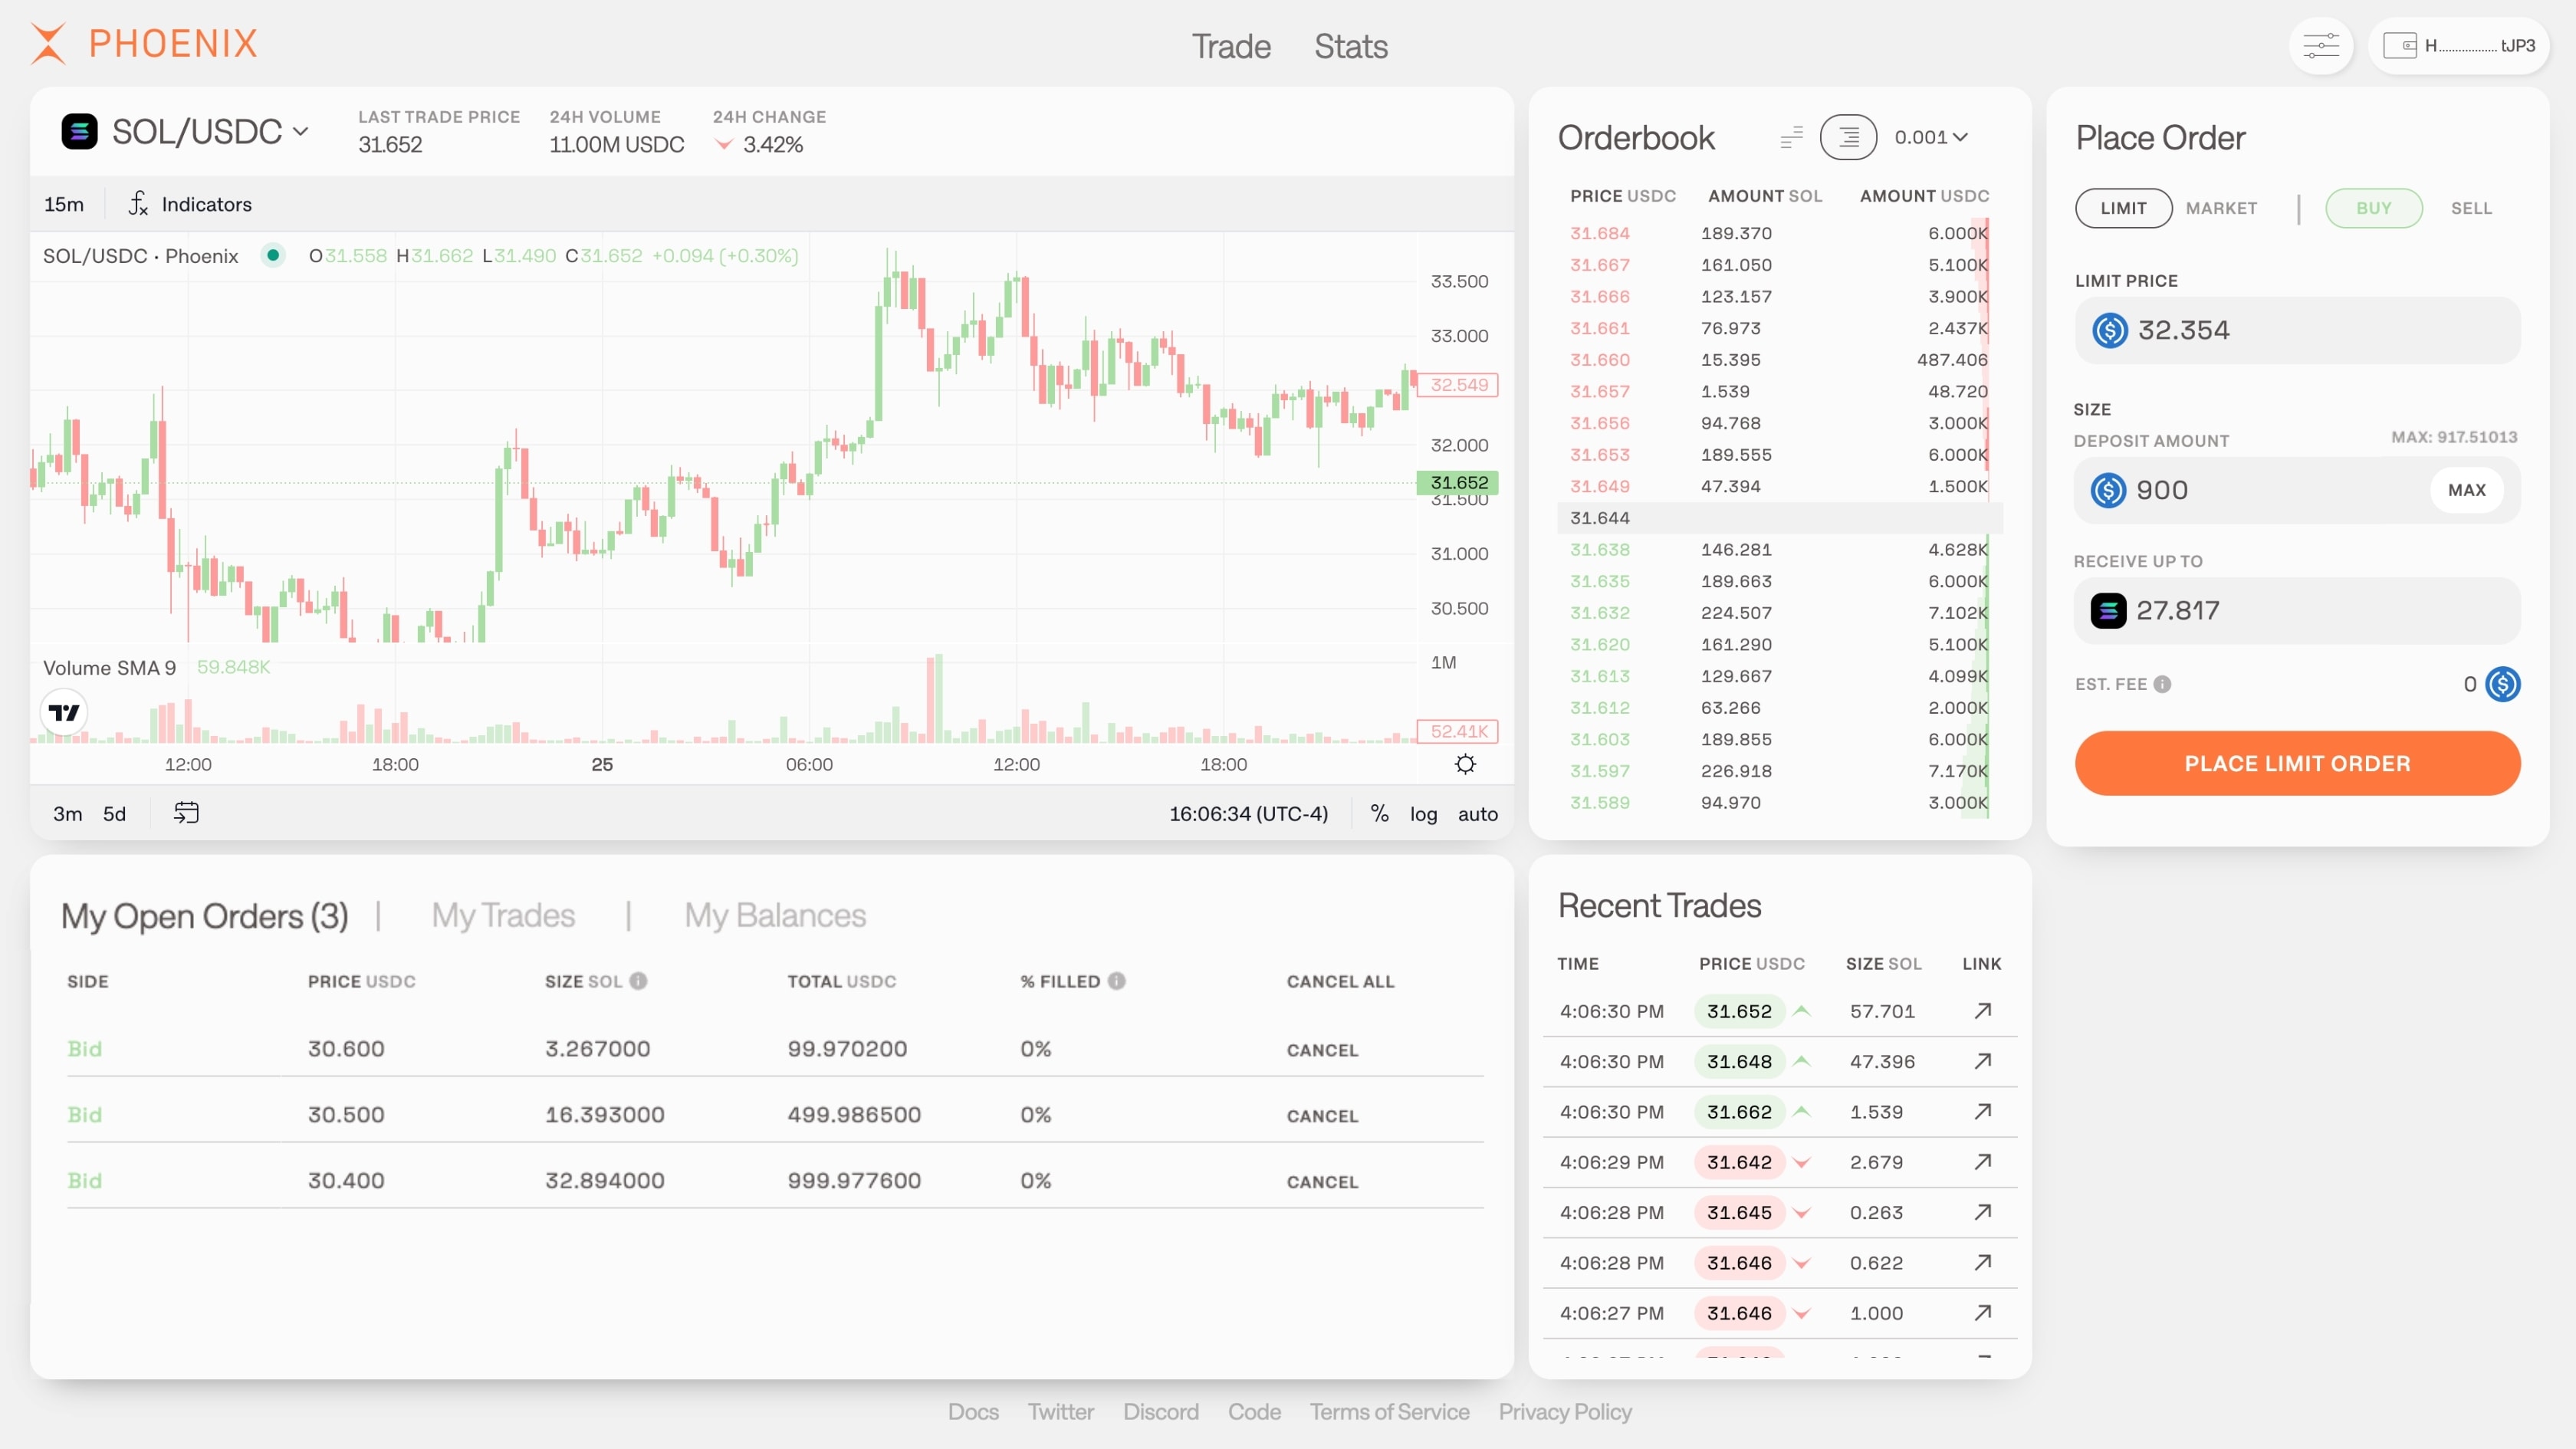Click the MAX size button
Viewport: 2576px width, 1449px height.
pos(2467,490)
